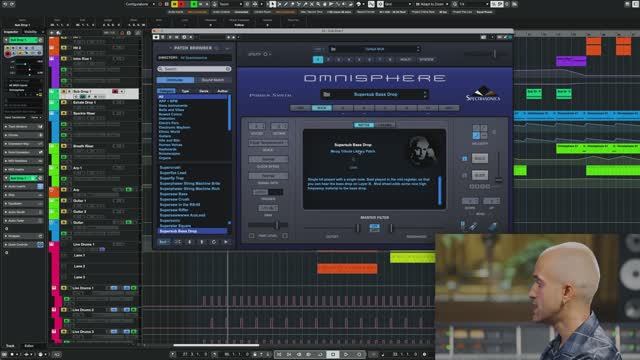
Task: Open the Sort menu in browser footer
Action: 163,242
